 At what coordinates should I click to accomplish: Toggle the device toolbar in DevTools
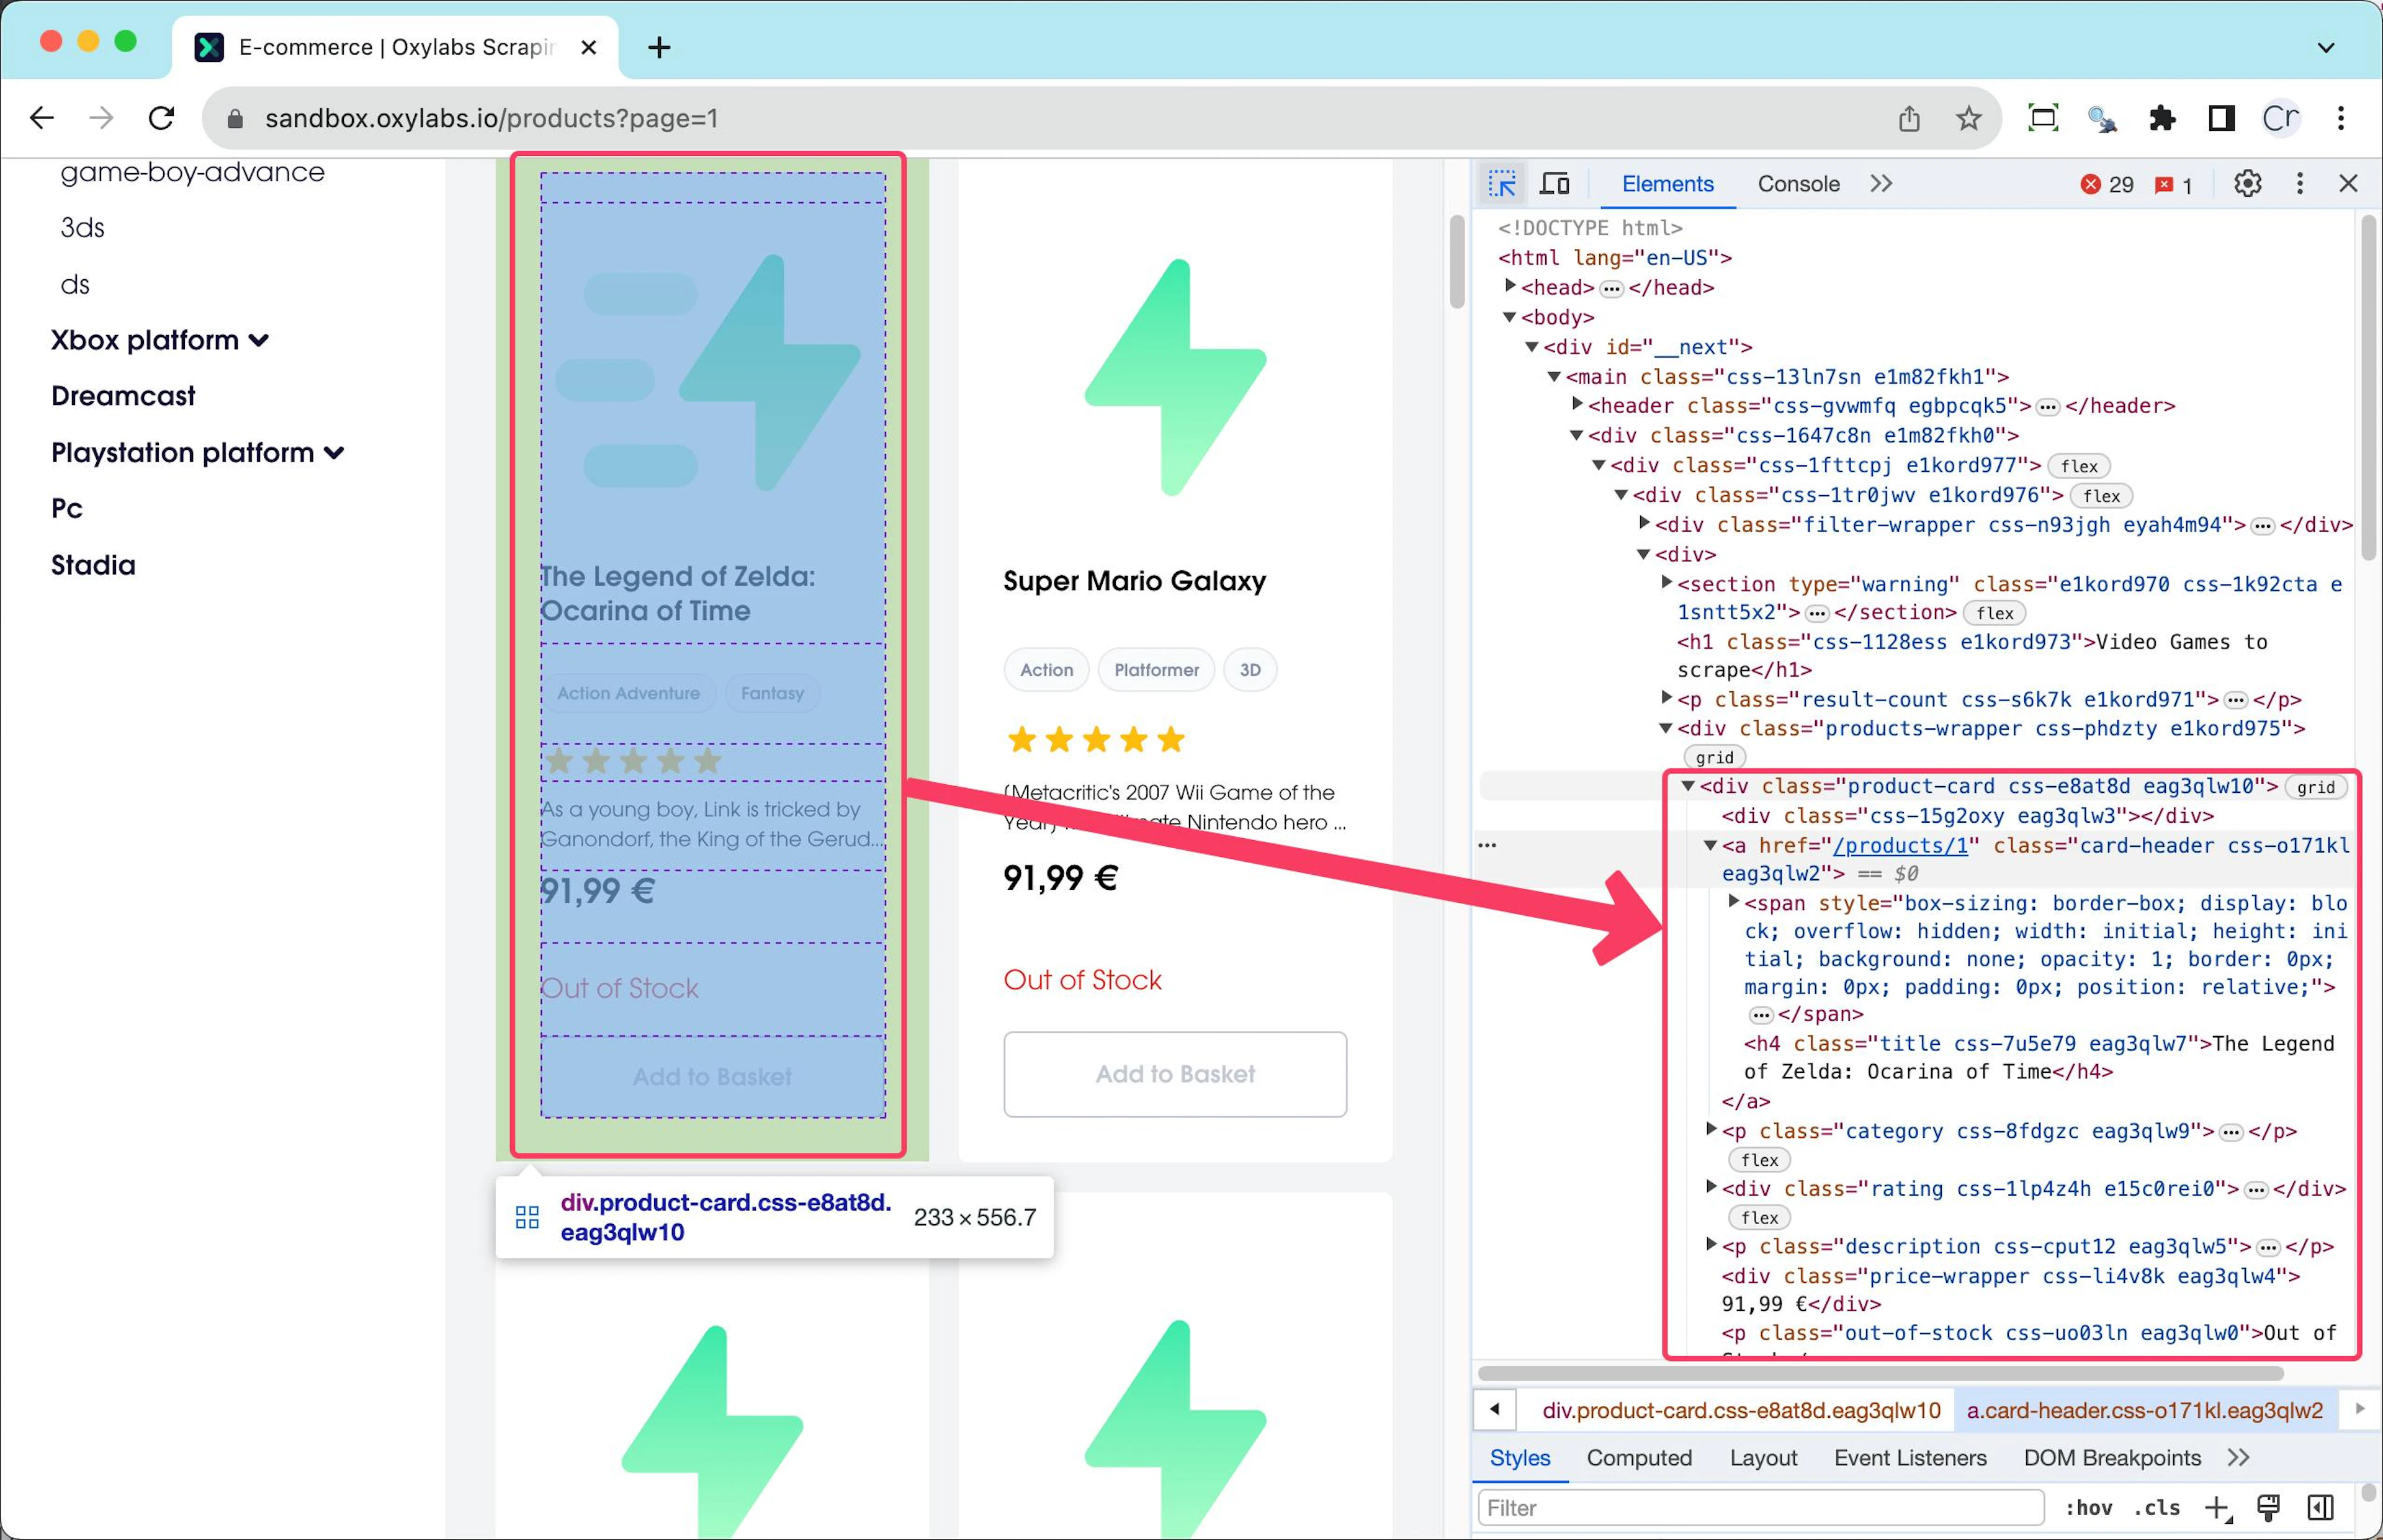pos(1555,184)
